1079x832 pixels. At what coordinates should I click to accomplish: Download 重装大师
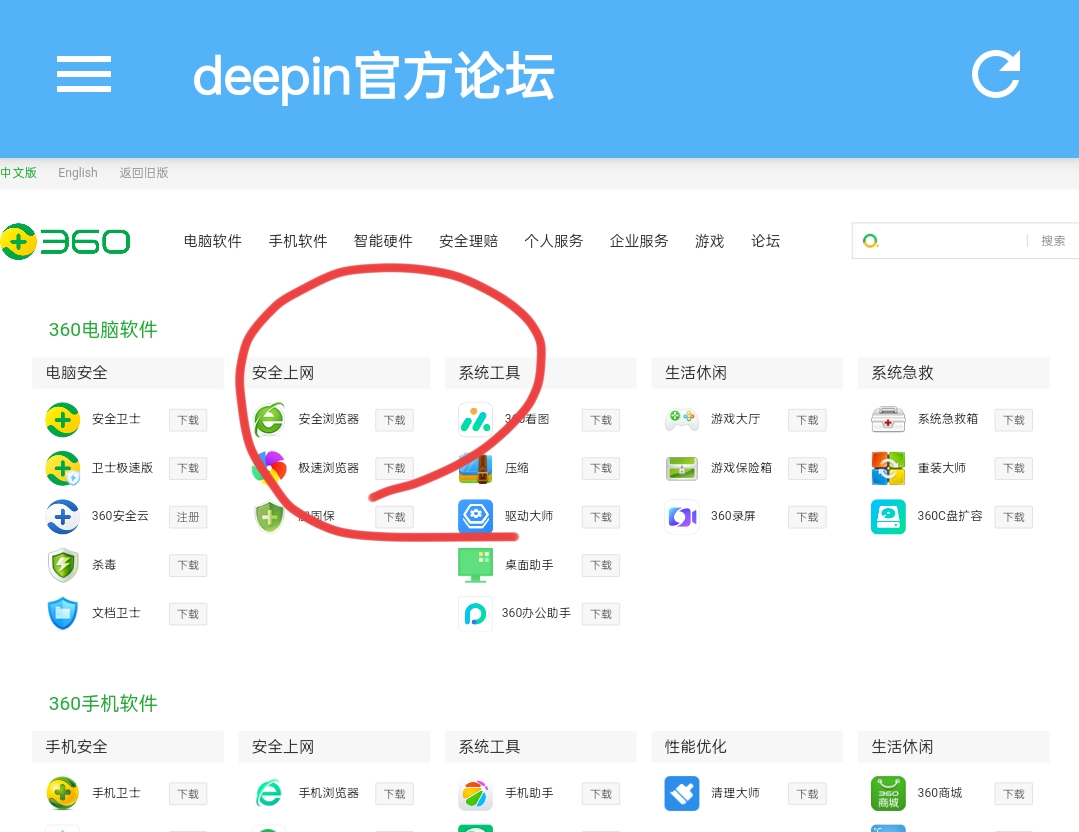click(1014, 468)
